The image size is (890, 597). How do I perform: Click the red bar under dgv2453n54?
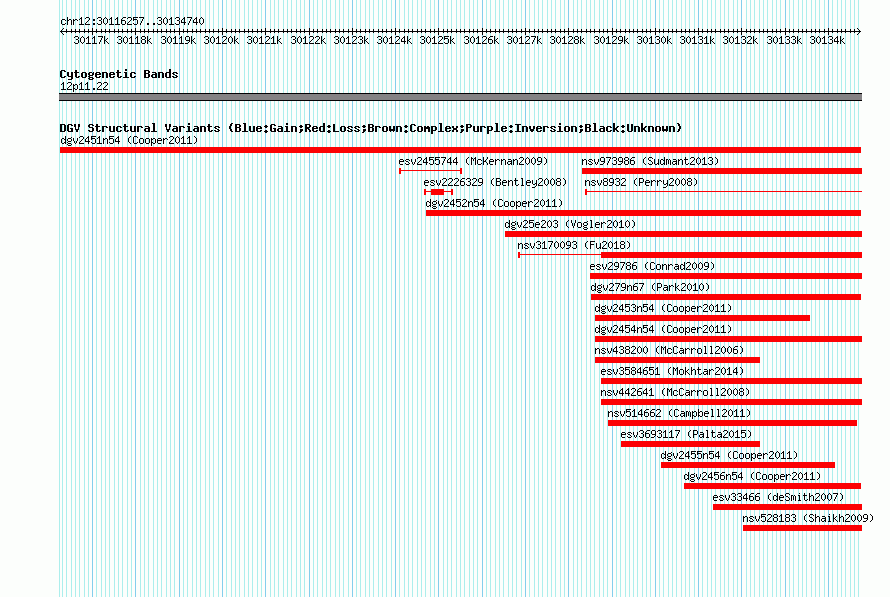[702, 318]
